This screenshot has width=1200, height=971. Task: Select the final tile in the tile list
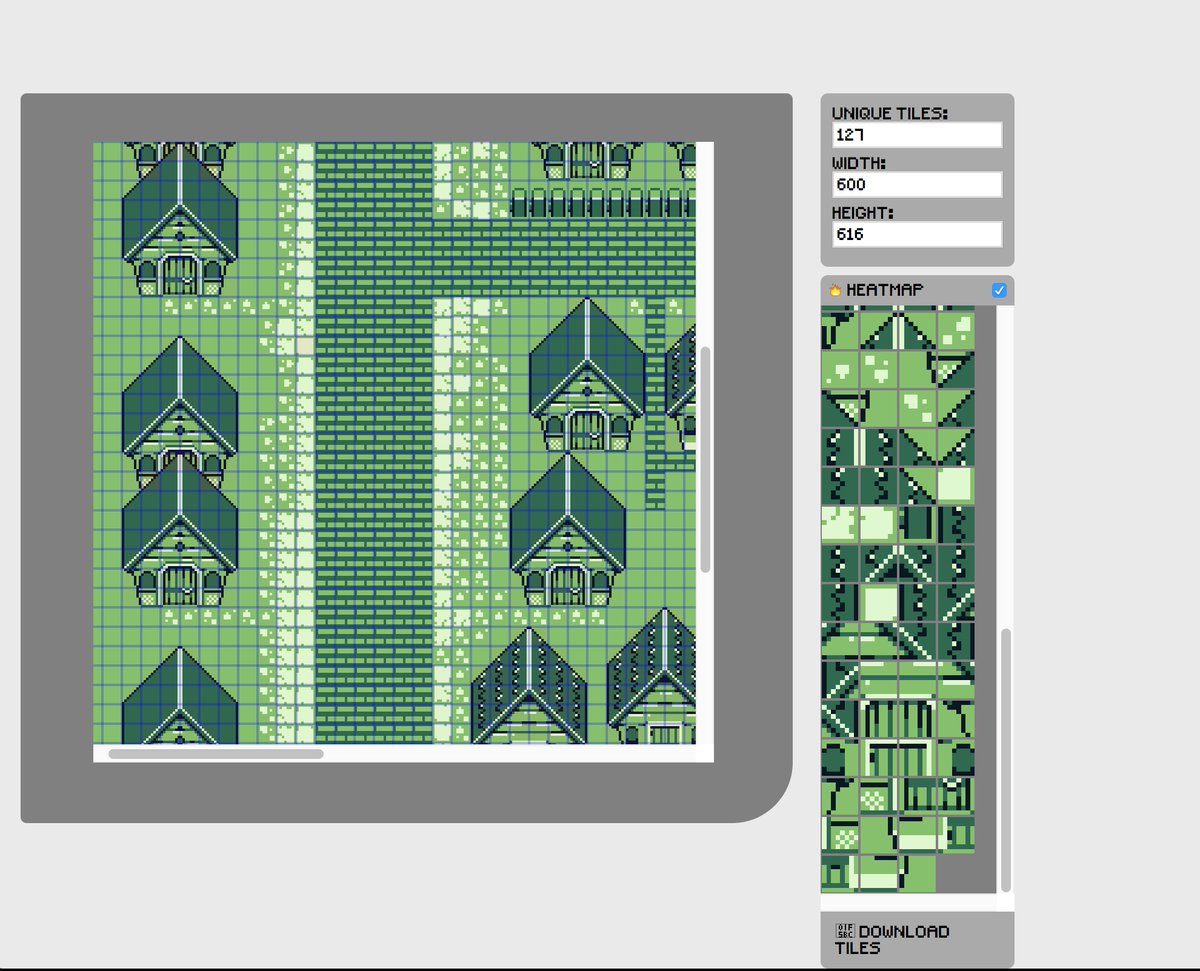tap(917, 873)
